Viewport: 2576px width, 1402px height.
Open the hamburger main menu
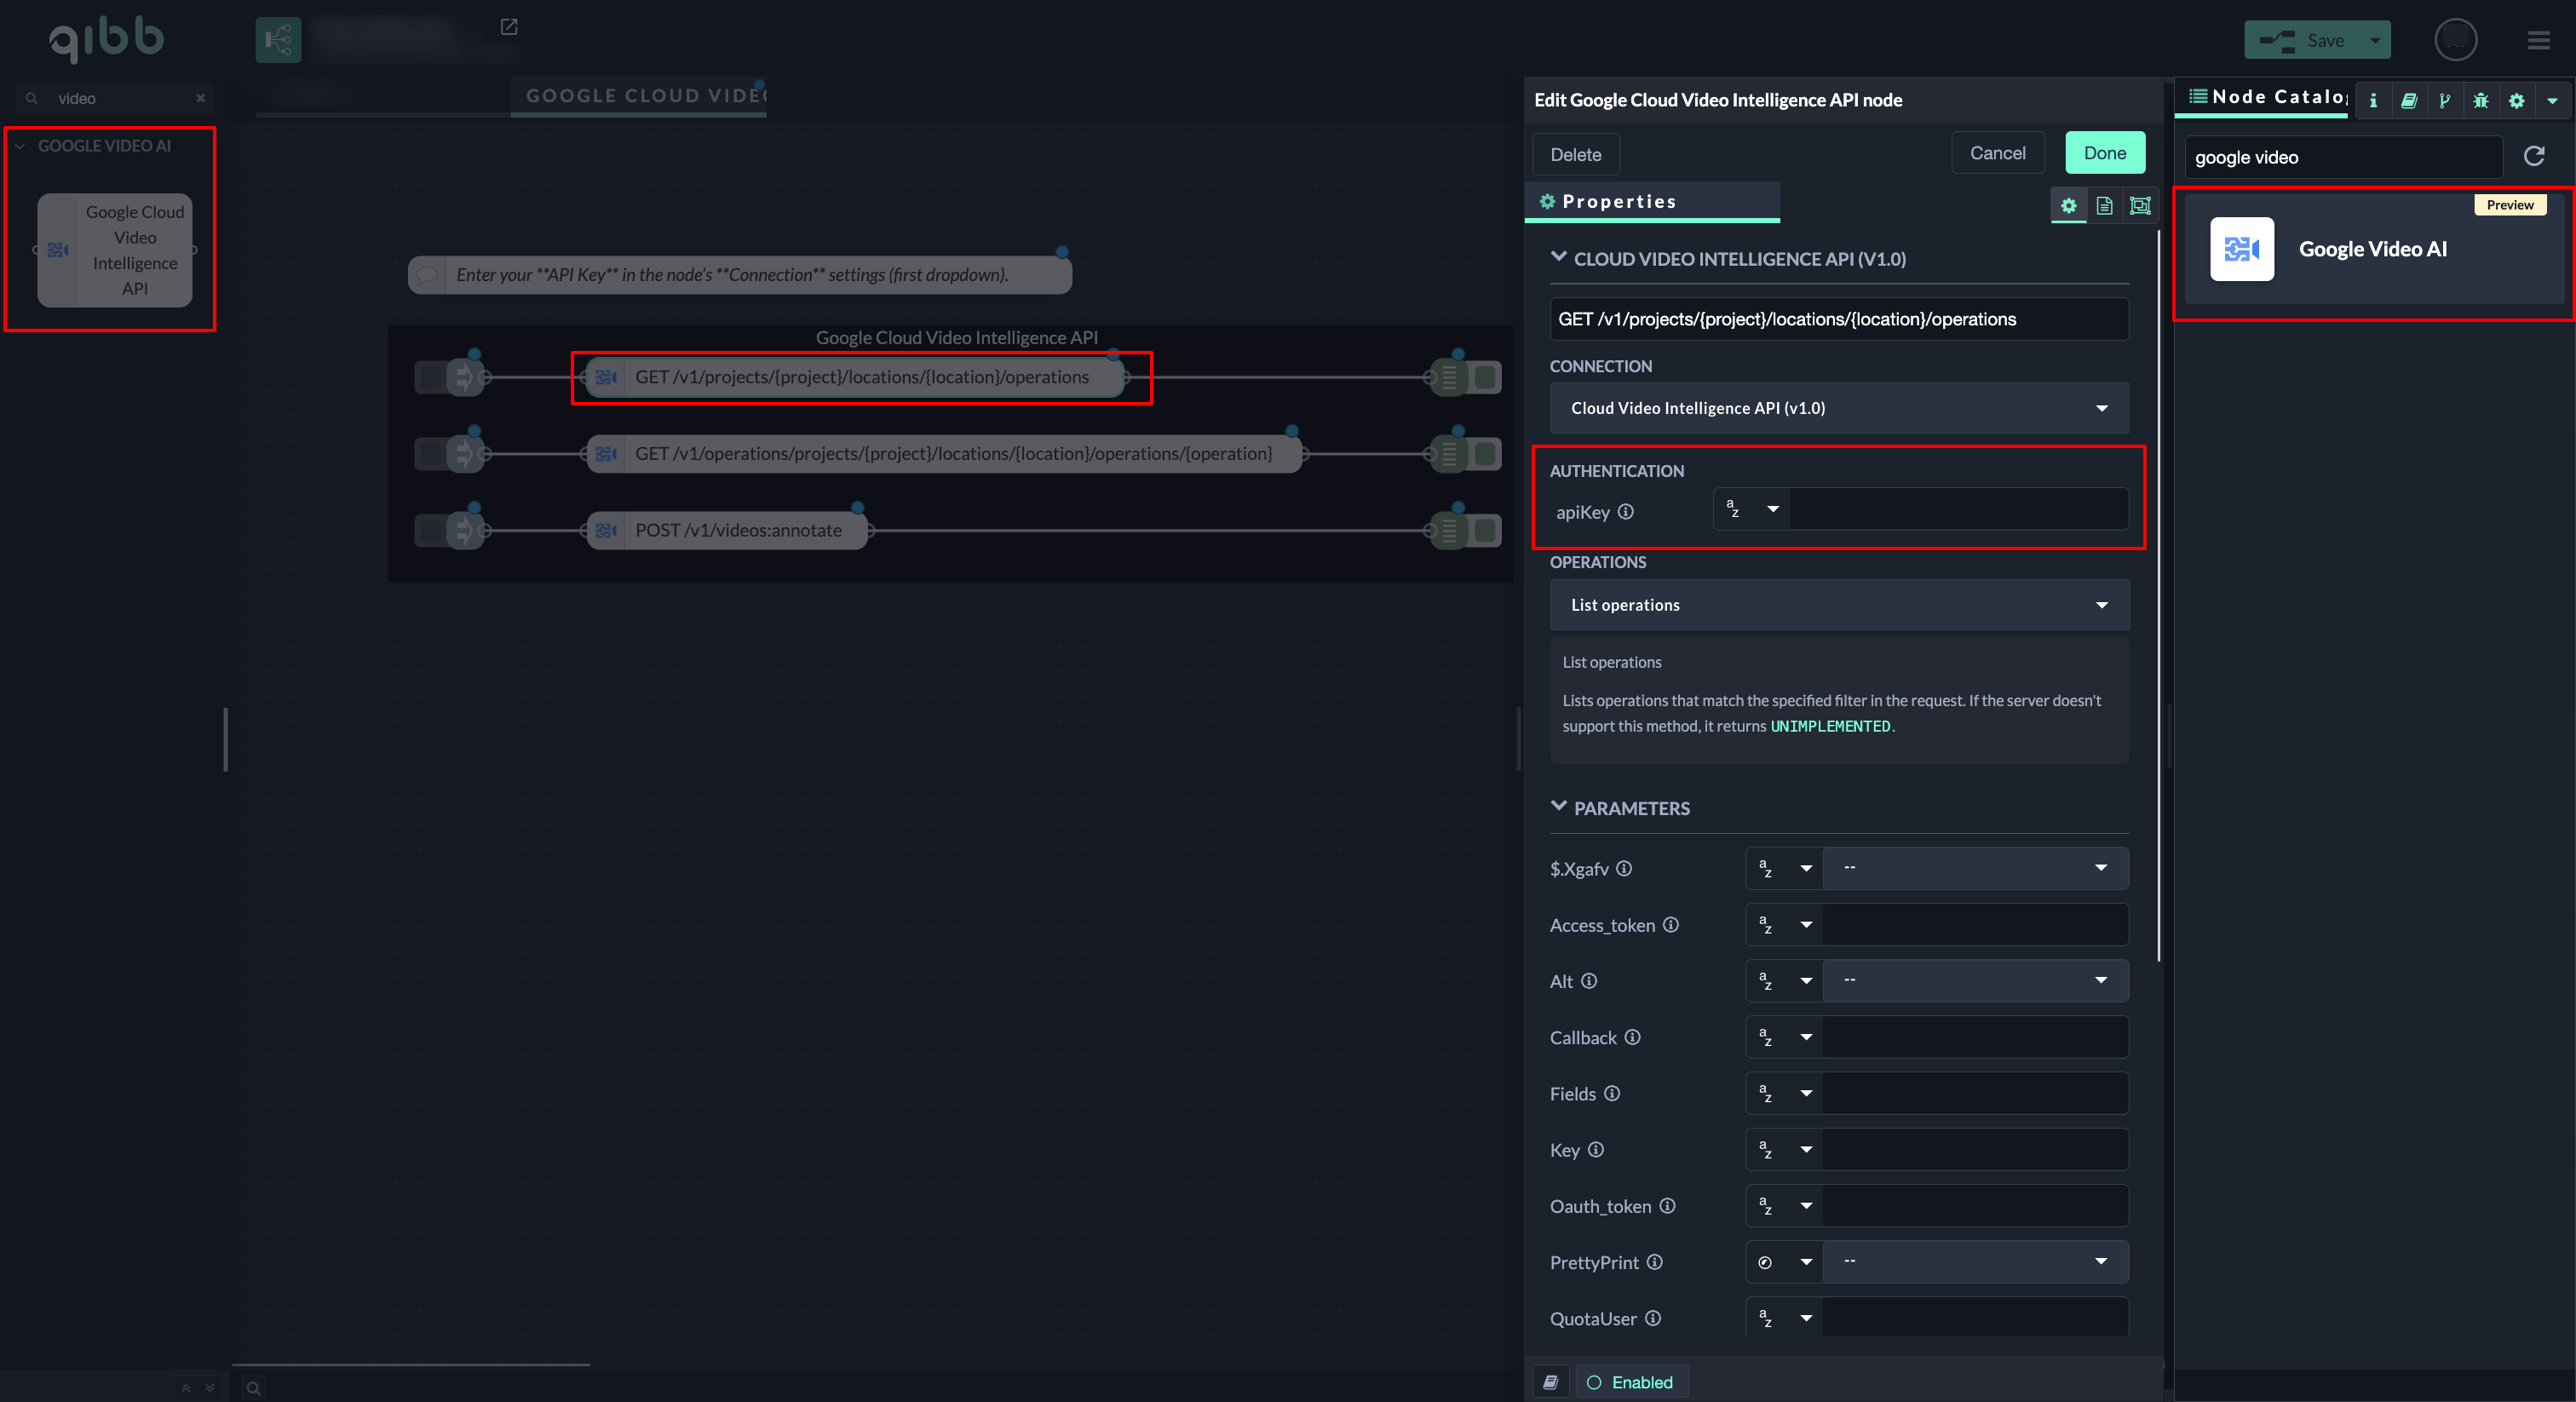point(2538,41)
